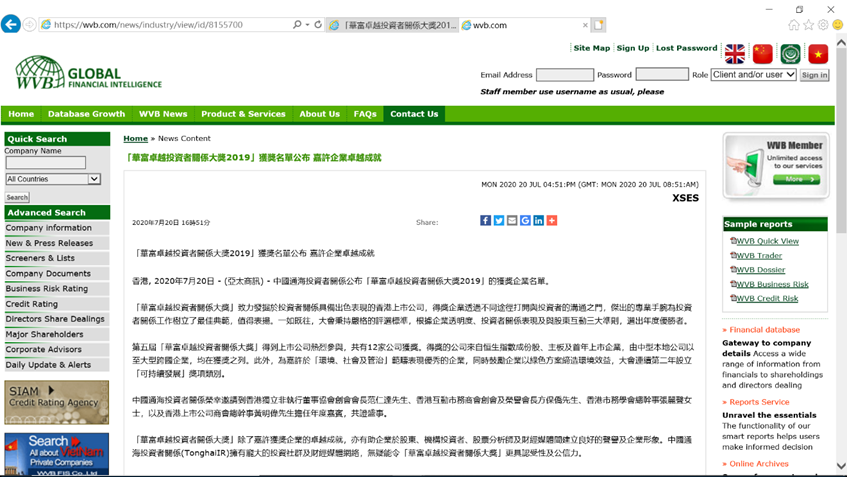The image size is (847, 477).
Task: Open the WVB Credit Risk sample report
Action: coord(767,298)
